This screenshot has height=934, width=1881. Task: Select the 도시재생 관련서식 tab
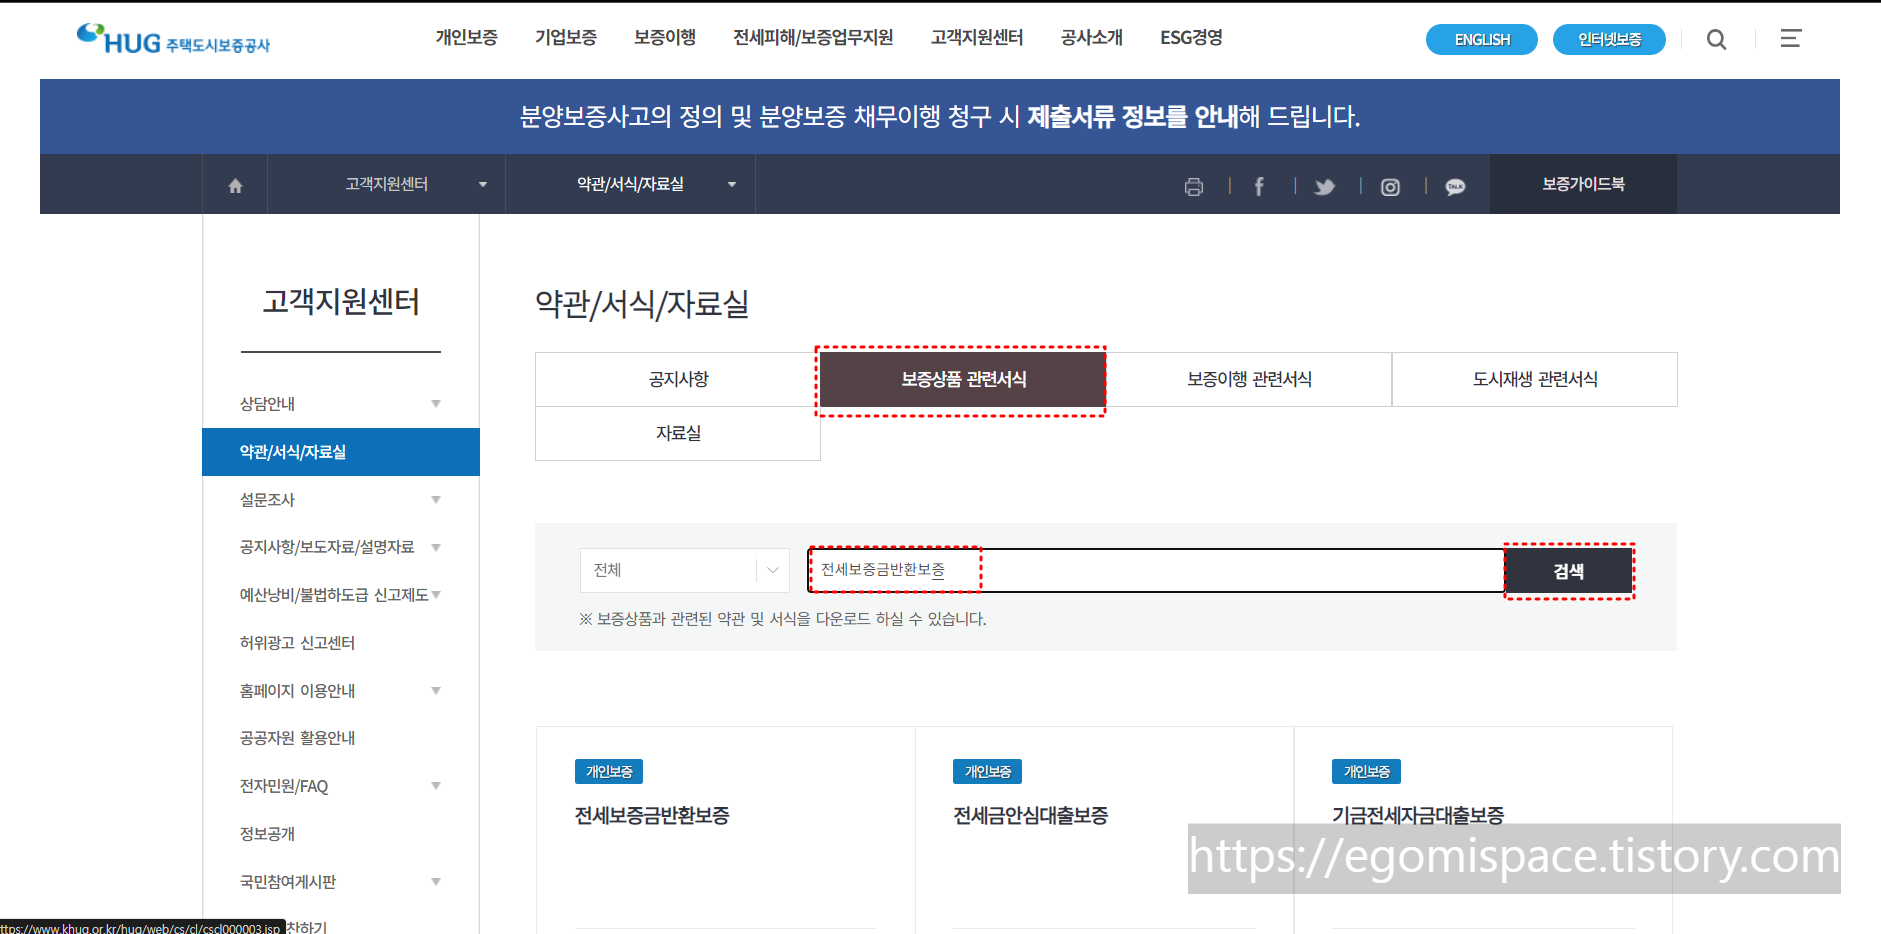[1535, 379]
